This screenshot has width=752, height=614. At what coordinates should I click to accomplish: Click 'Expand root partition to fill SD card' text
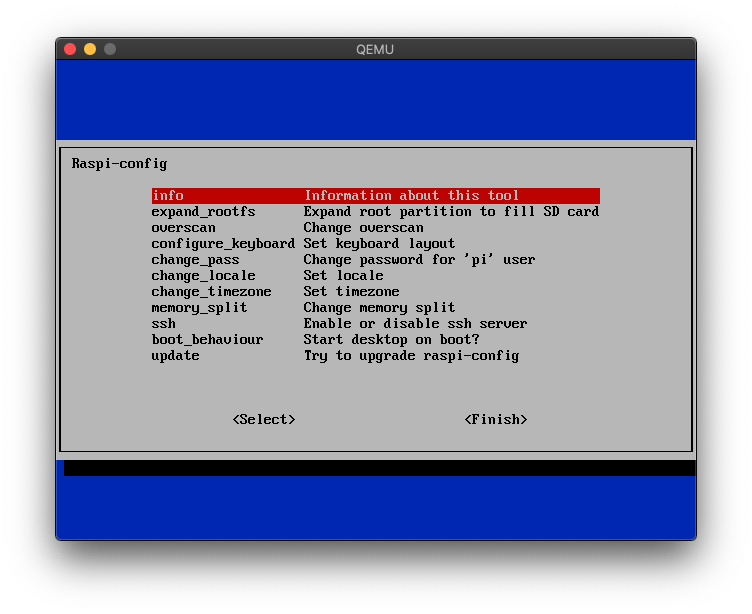click(451, 212)
